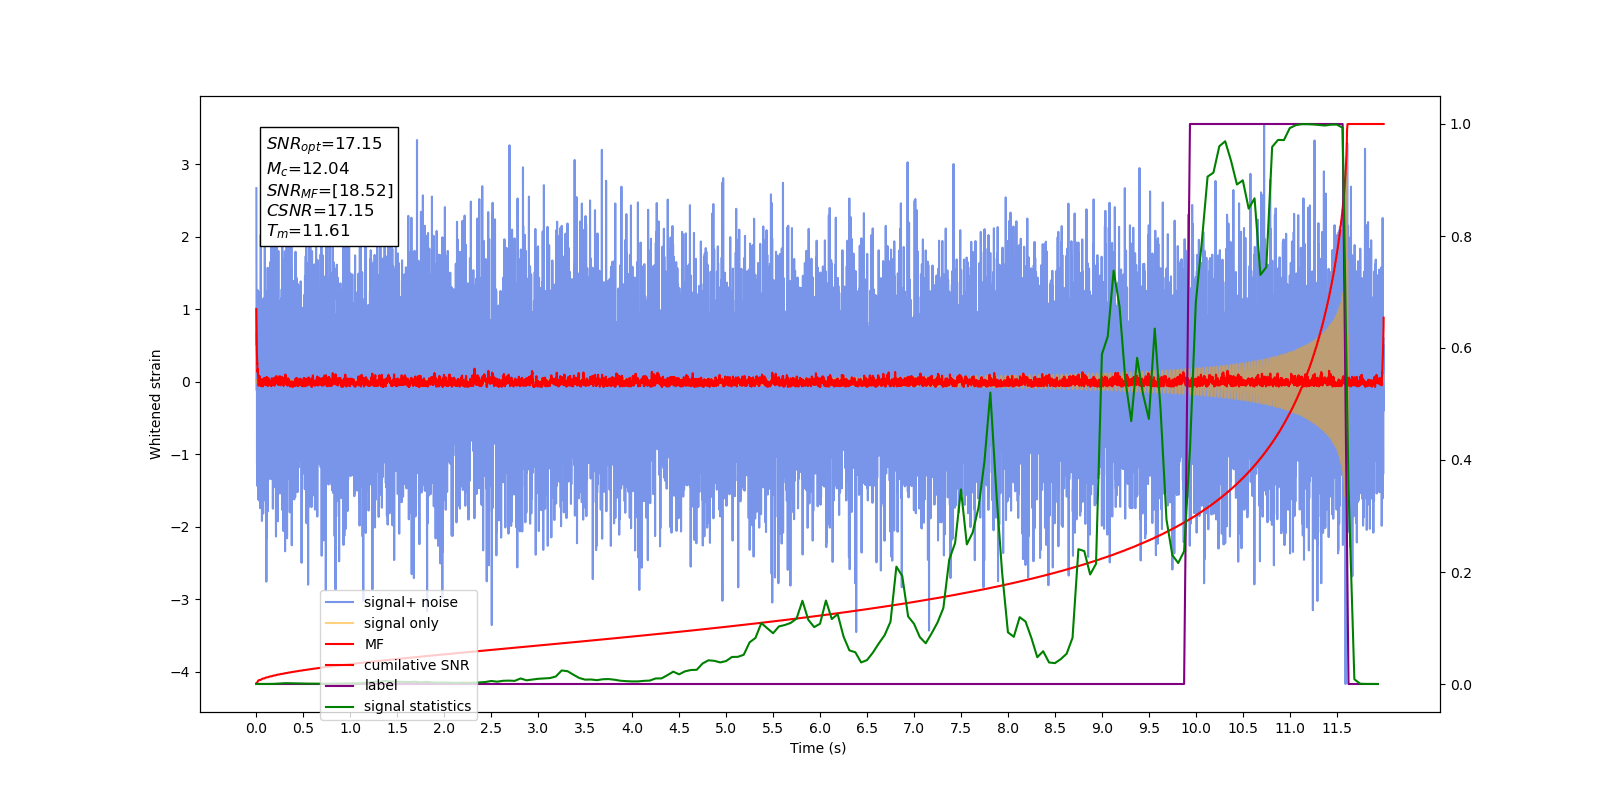Click the right y-axis tick label 0.0
Screen dimensions: 1600x800
[1461, 685]
